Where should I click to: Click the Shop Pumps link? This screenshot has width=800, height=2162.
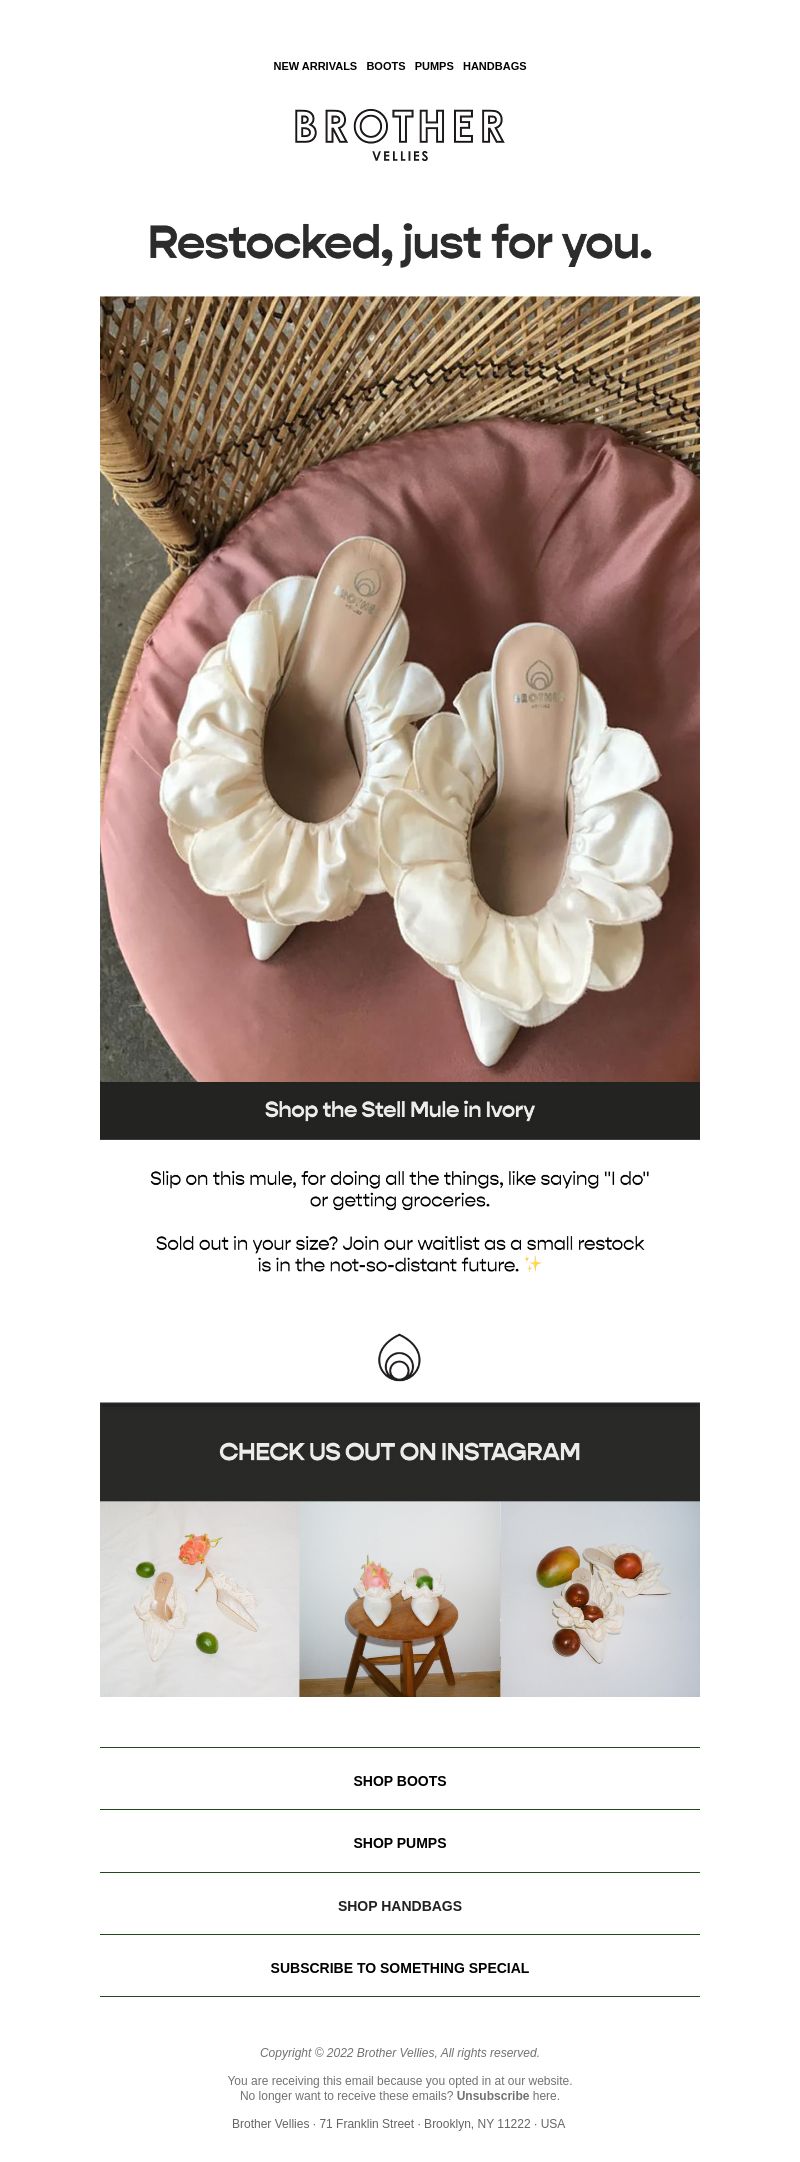(400, 1843)
